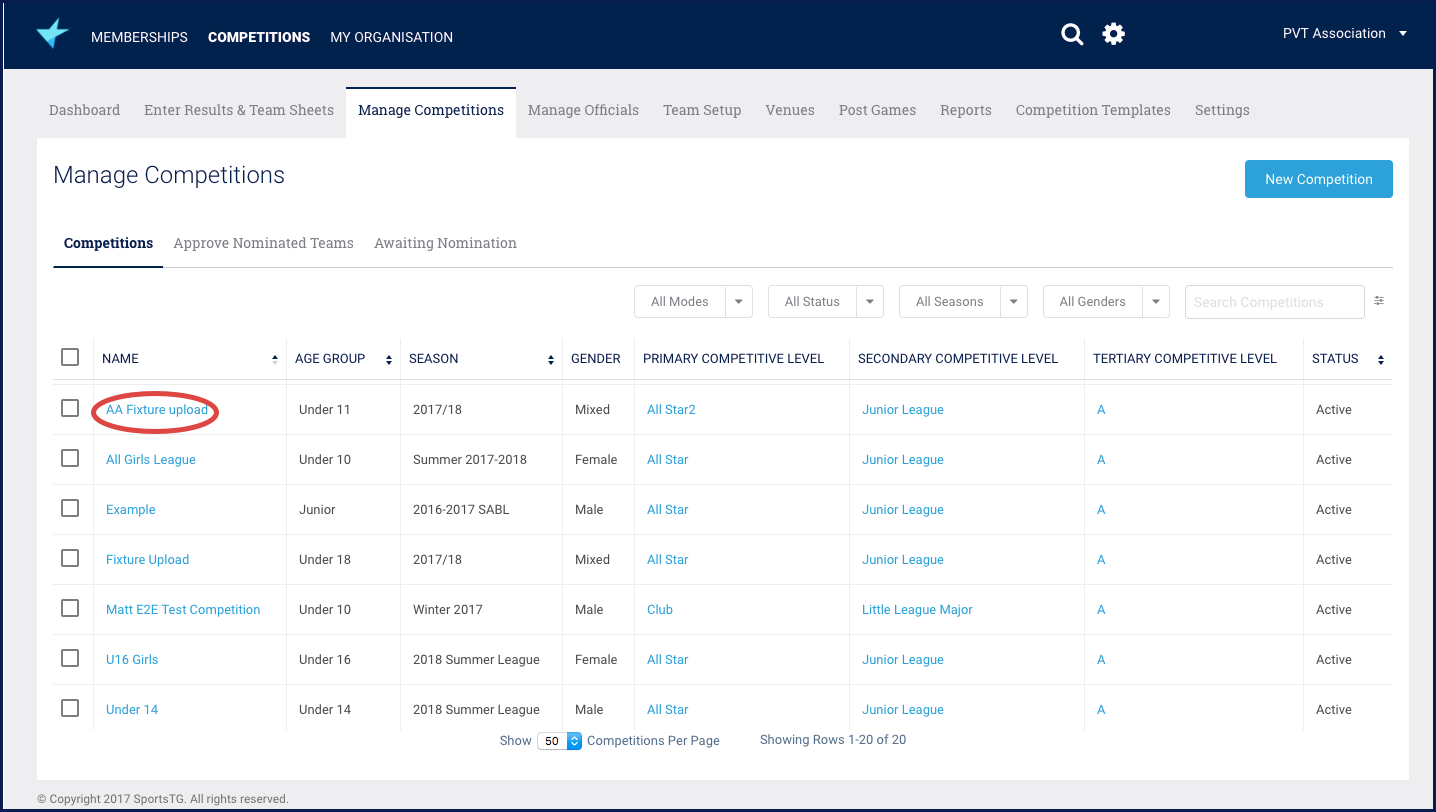Viewport: 1436px width, 812px height.
Task: Click the Little League Major link
Action: click(x=917, y=609)
